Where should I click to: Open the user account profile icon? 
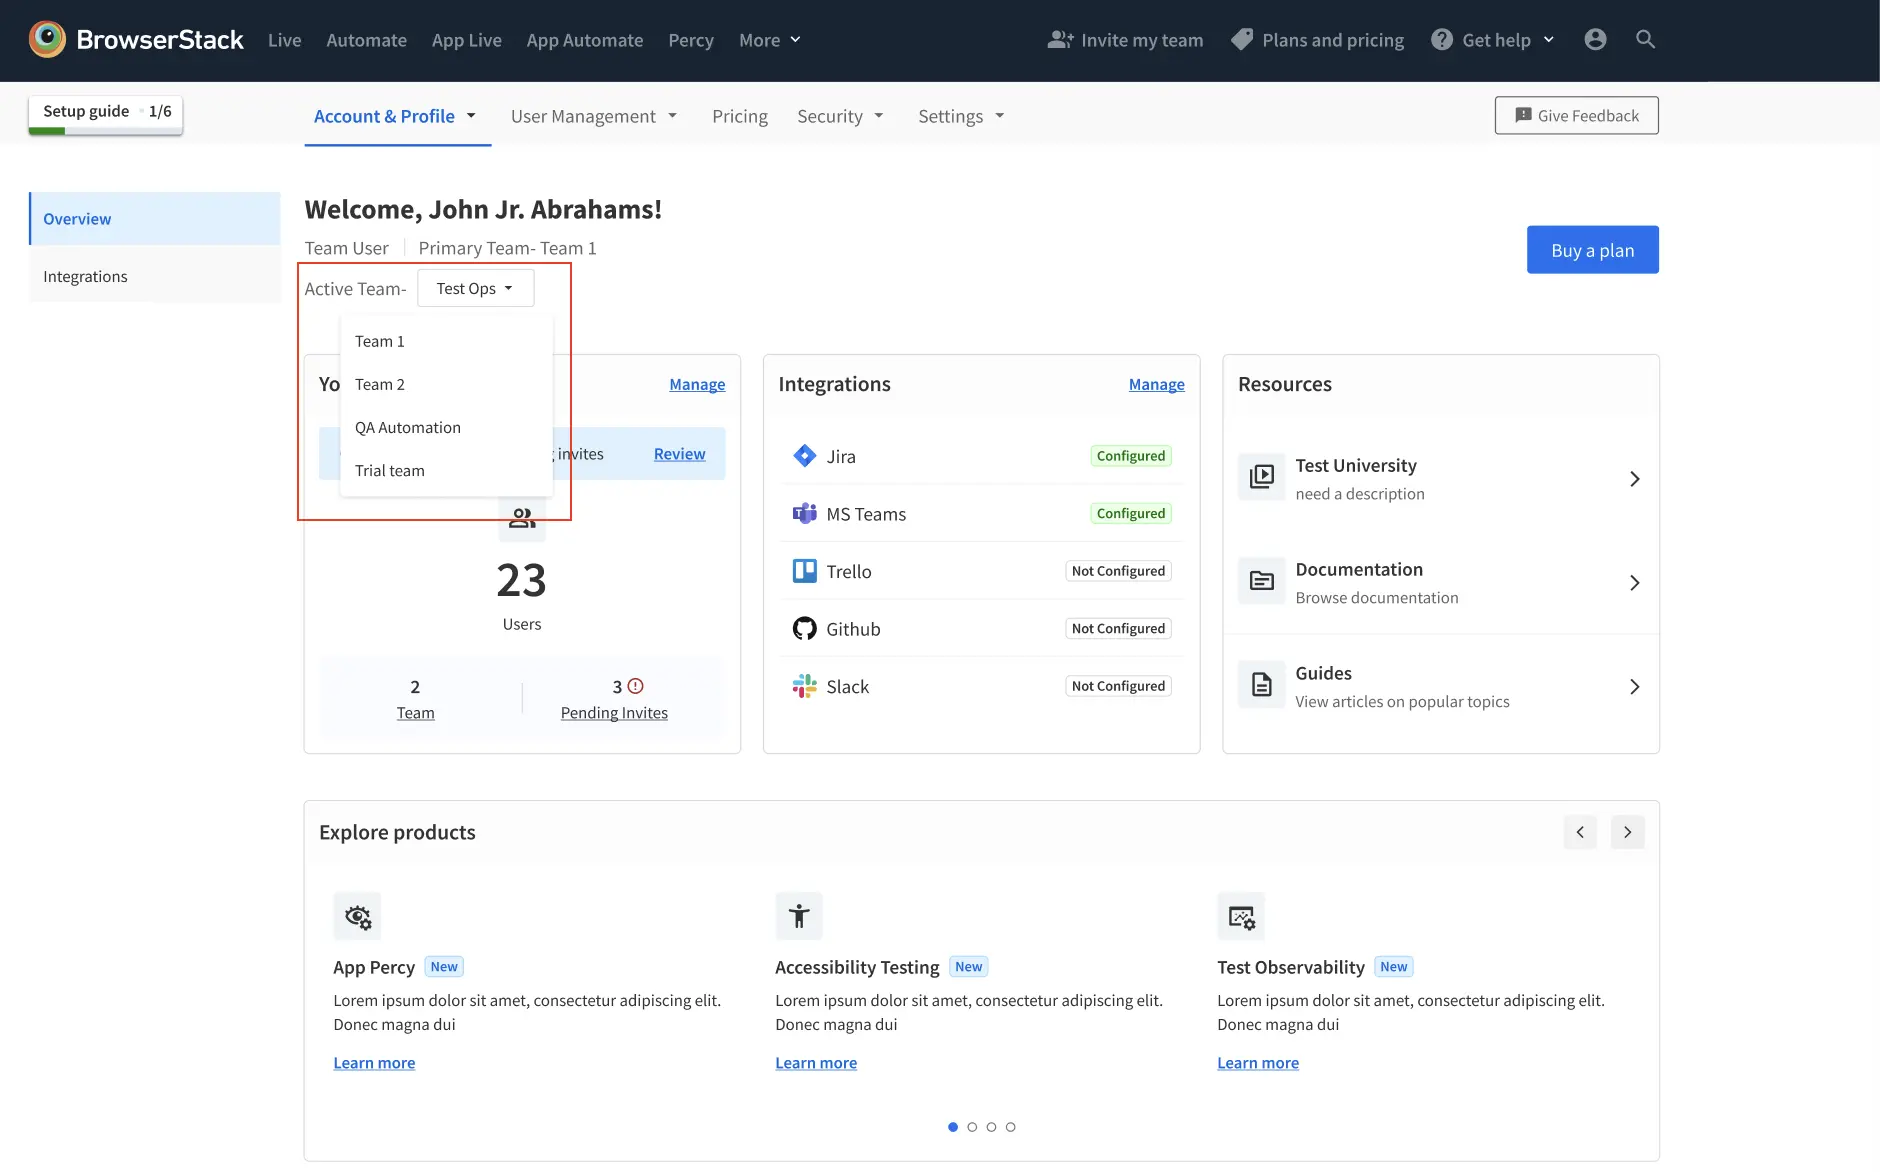point(1595,39)
